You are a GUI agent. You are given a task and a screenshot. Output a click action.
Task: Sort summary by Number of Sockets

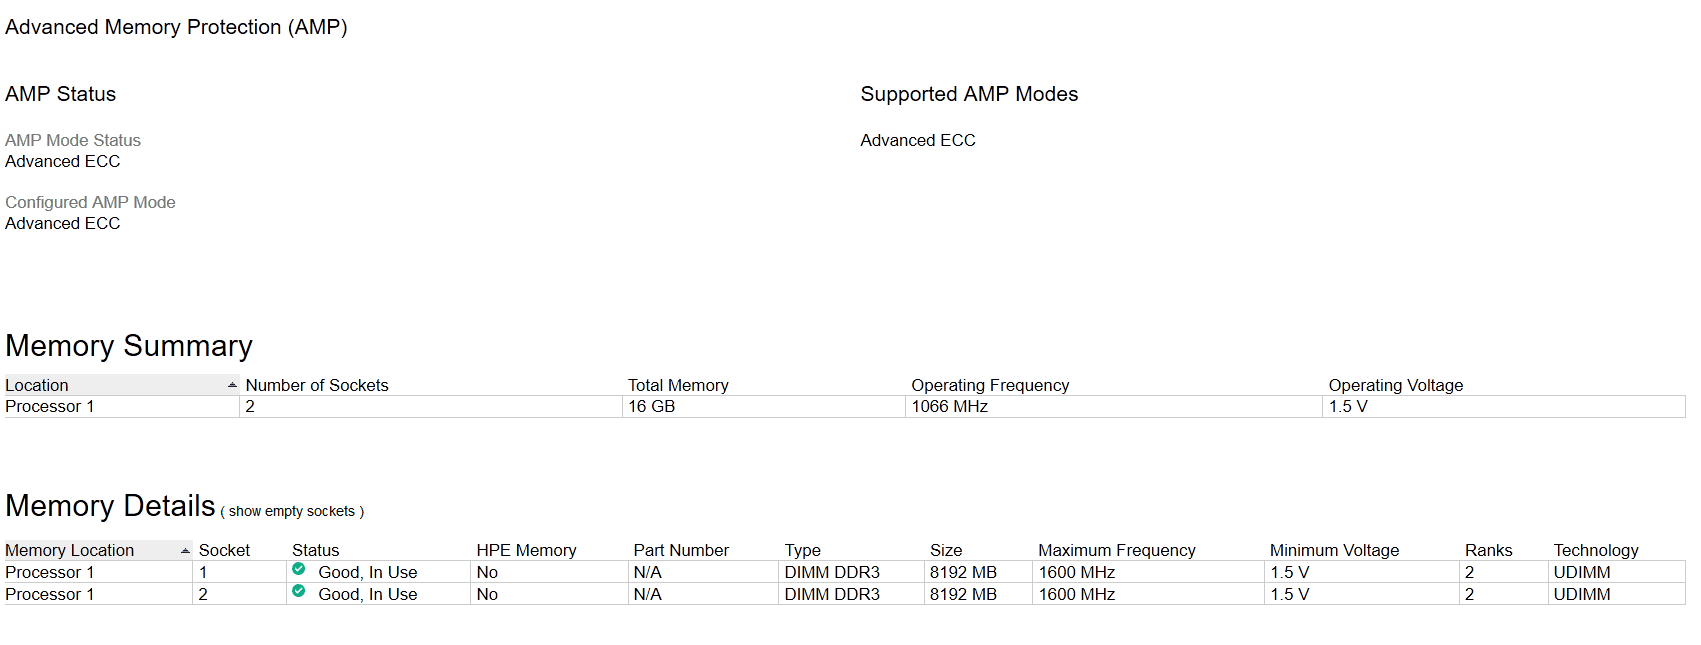click(317, 385)
